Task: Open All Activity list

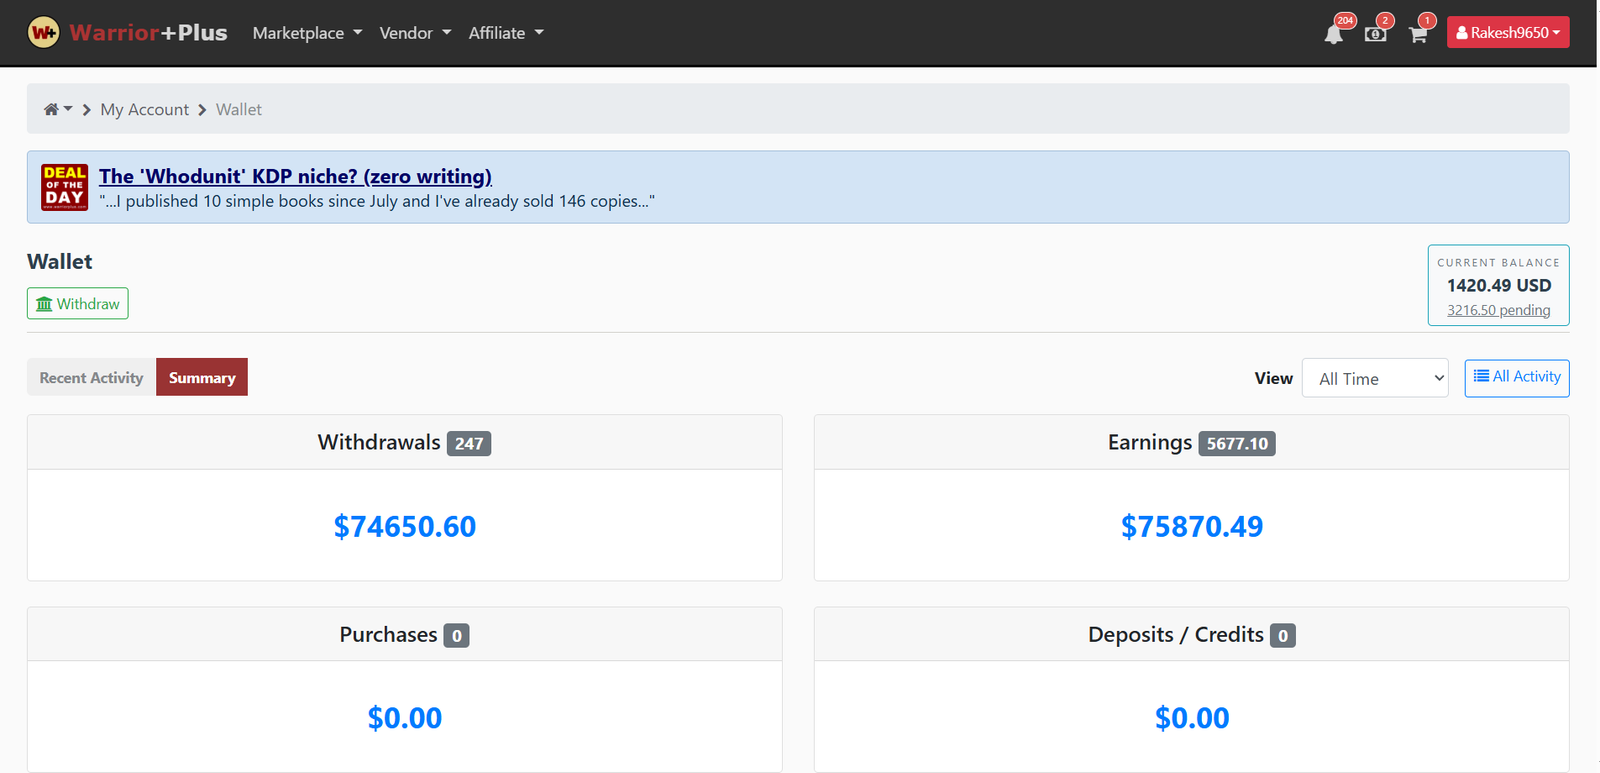Action: point(1517,377)
